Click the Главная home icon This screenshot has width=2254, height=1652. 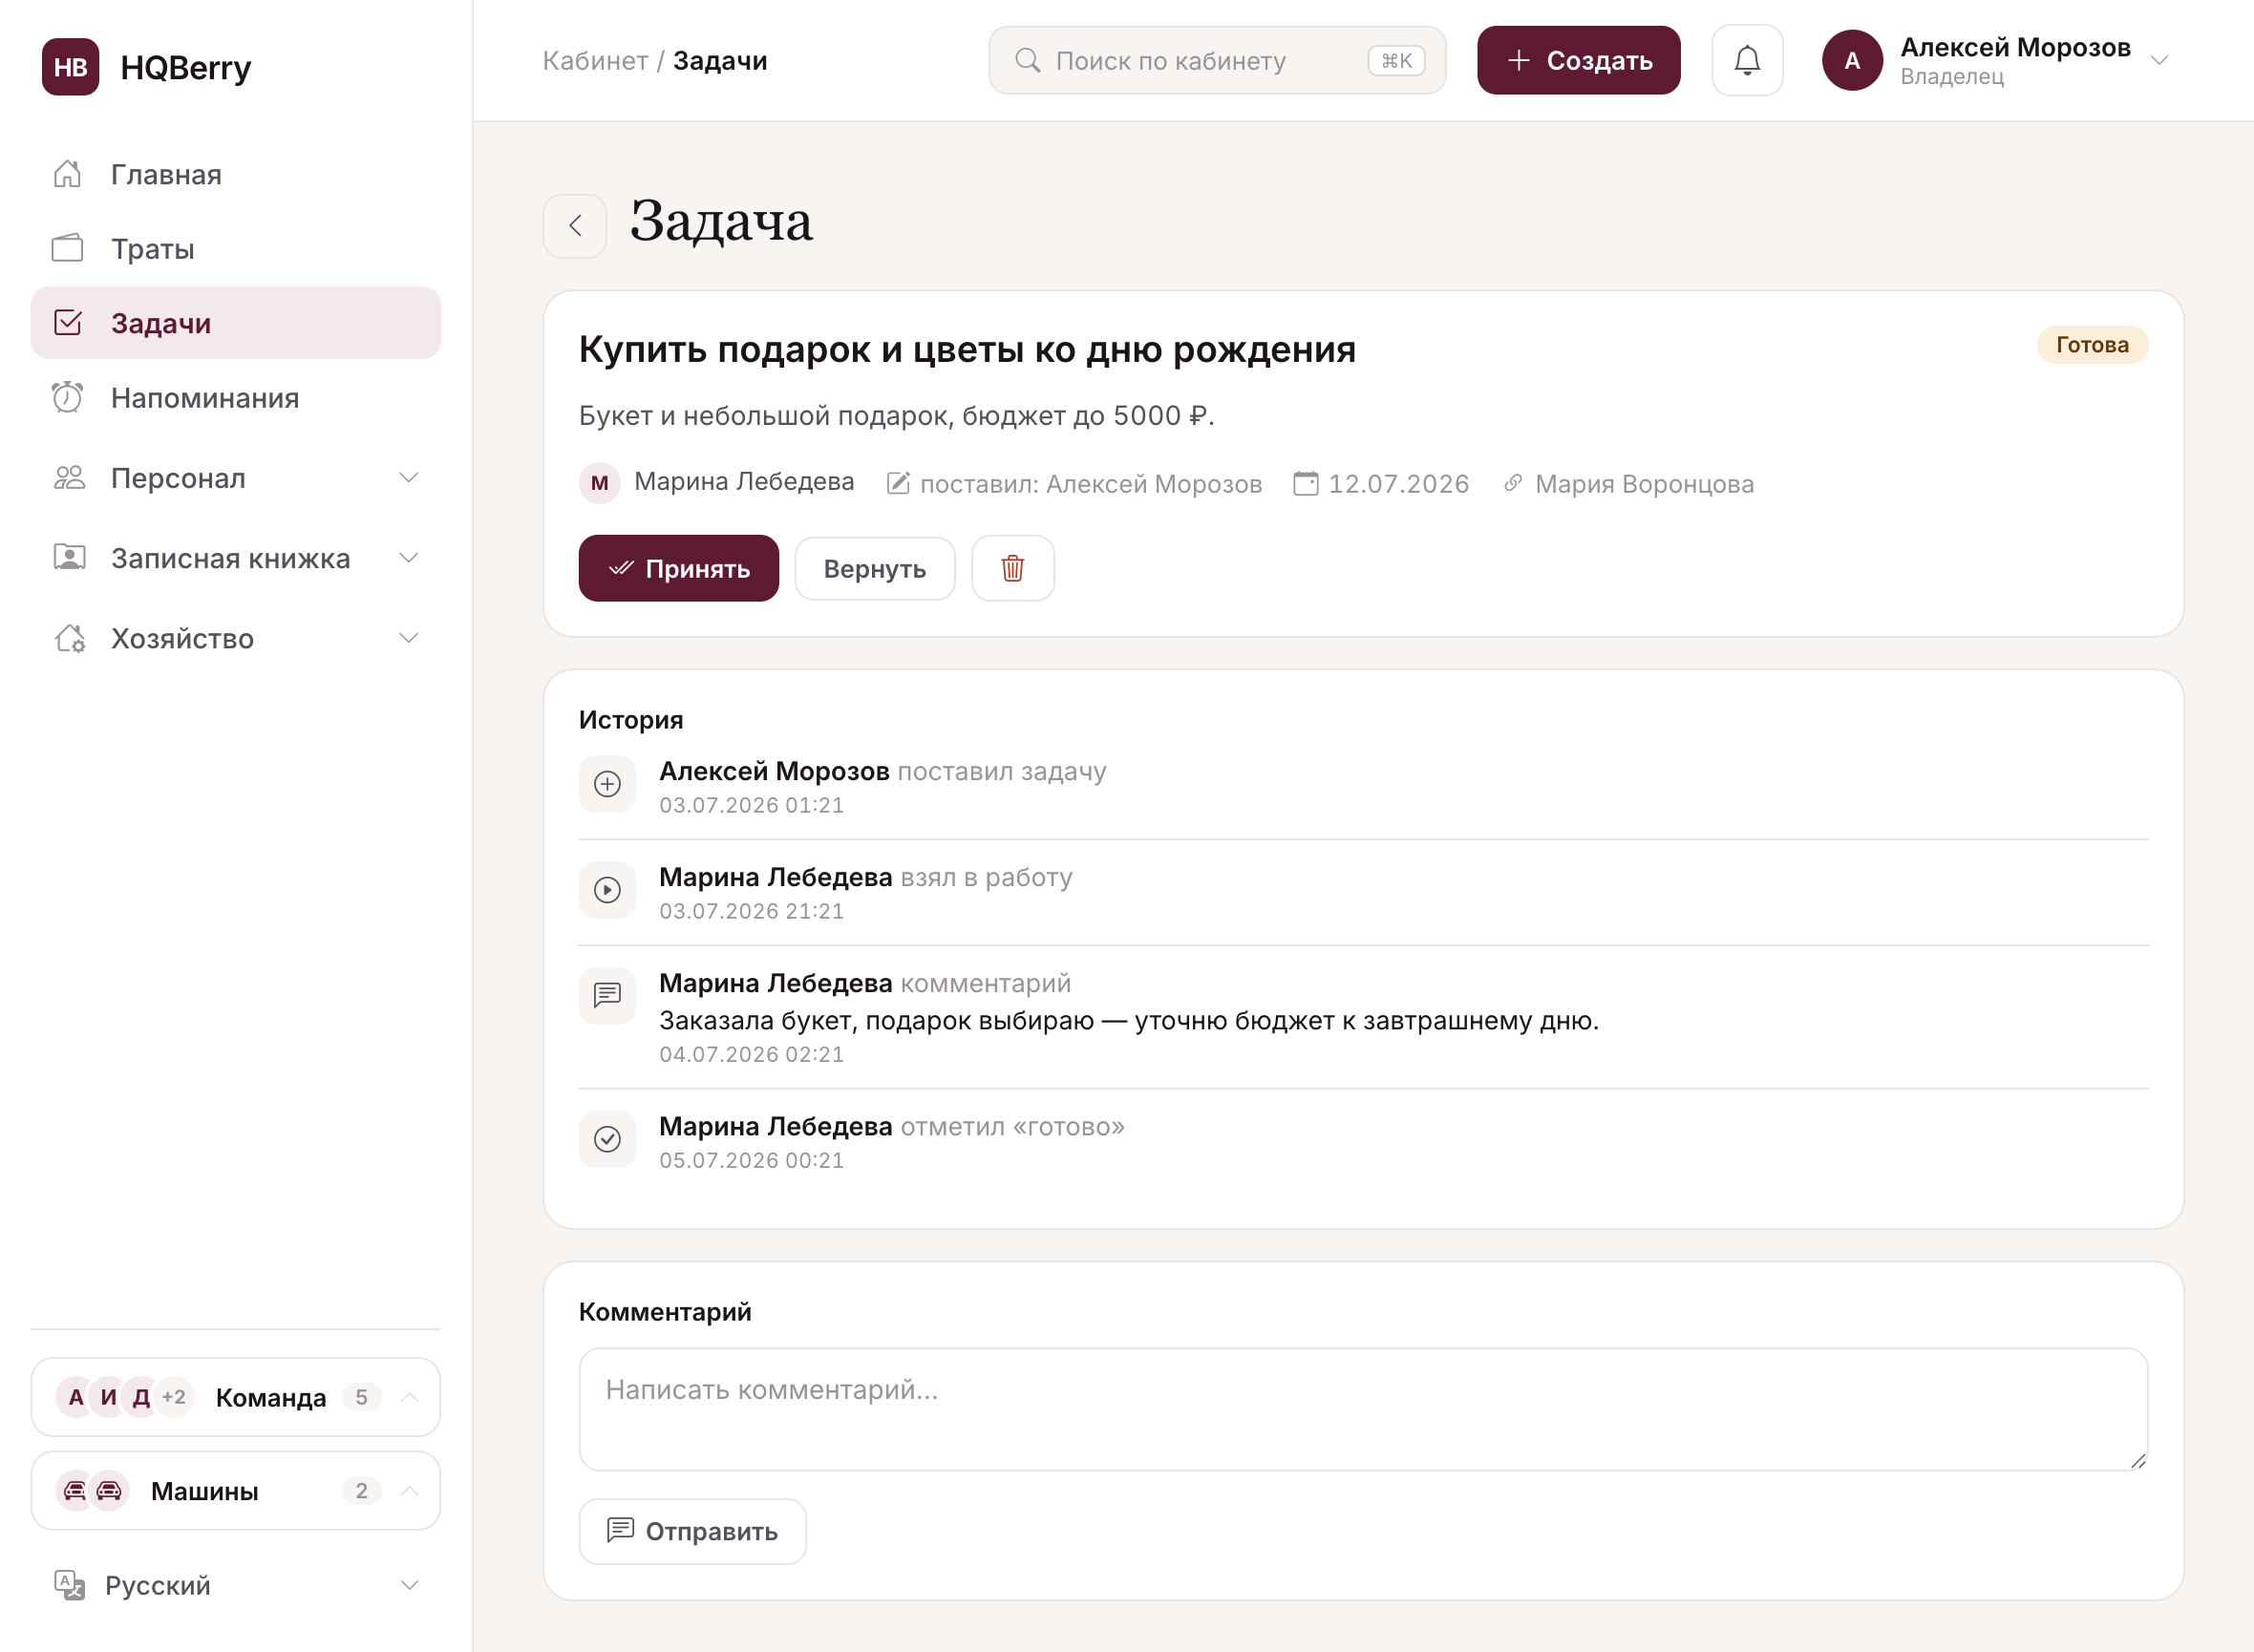point(67,174)
